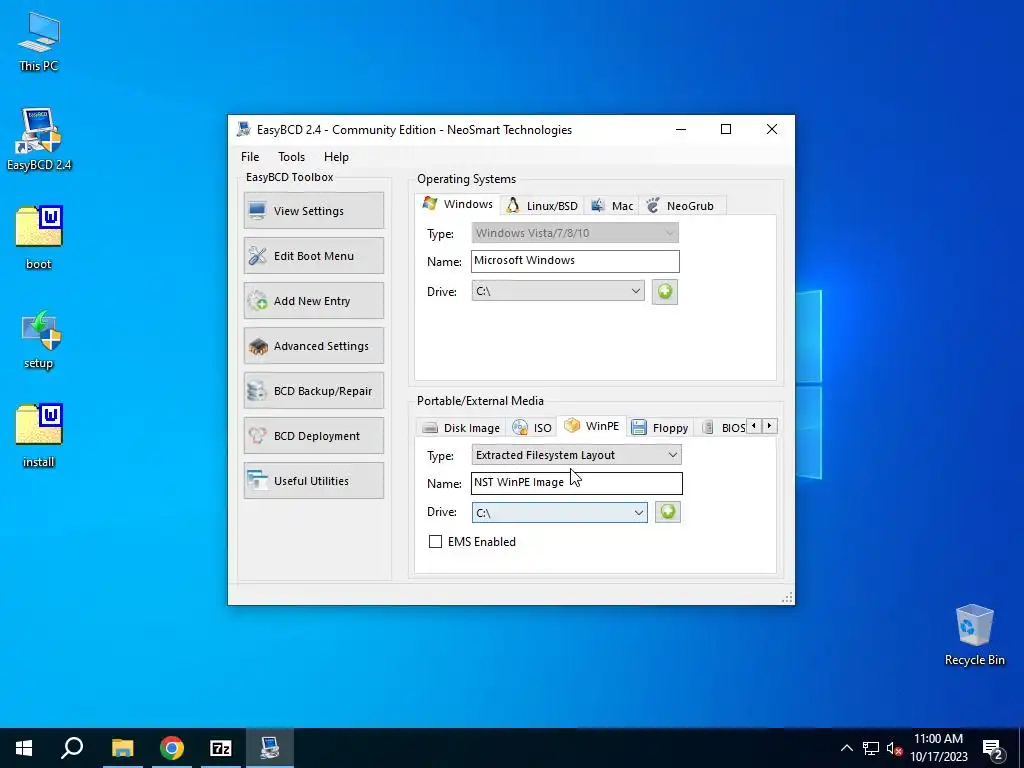Switch to the Disk Image tab
1024x768 pixels.
460,428
